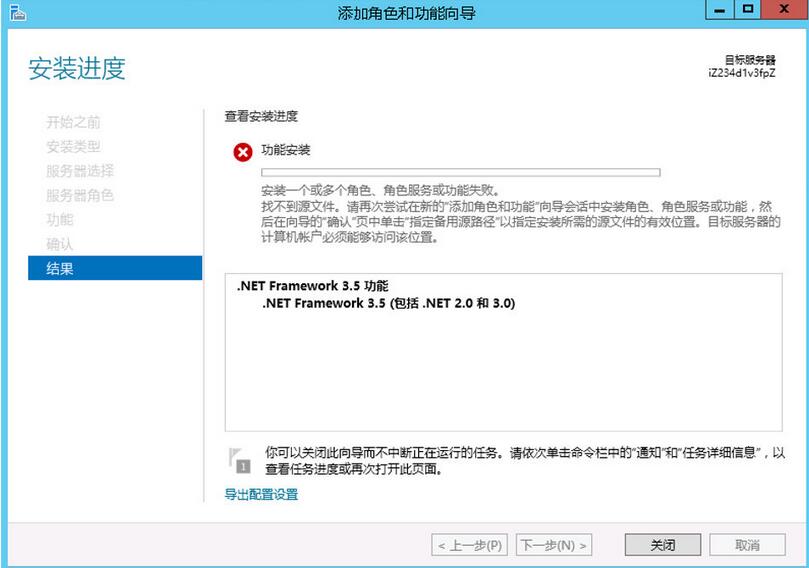Close the window with the red X
The image size is (809, 568).
[784, 10]
